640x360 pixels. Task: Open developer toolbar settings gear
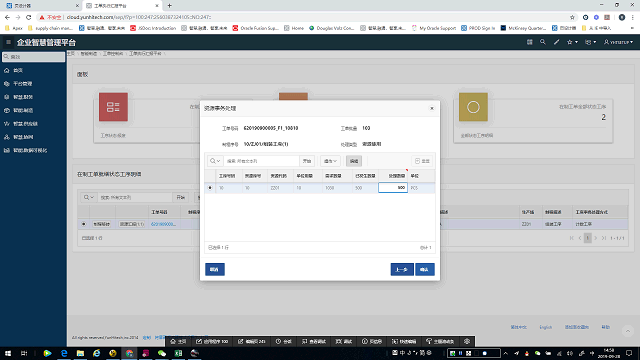point(467,341)
